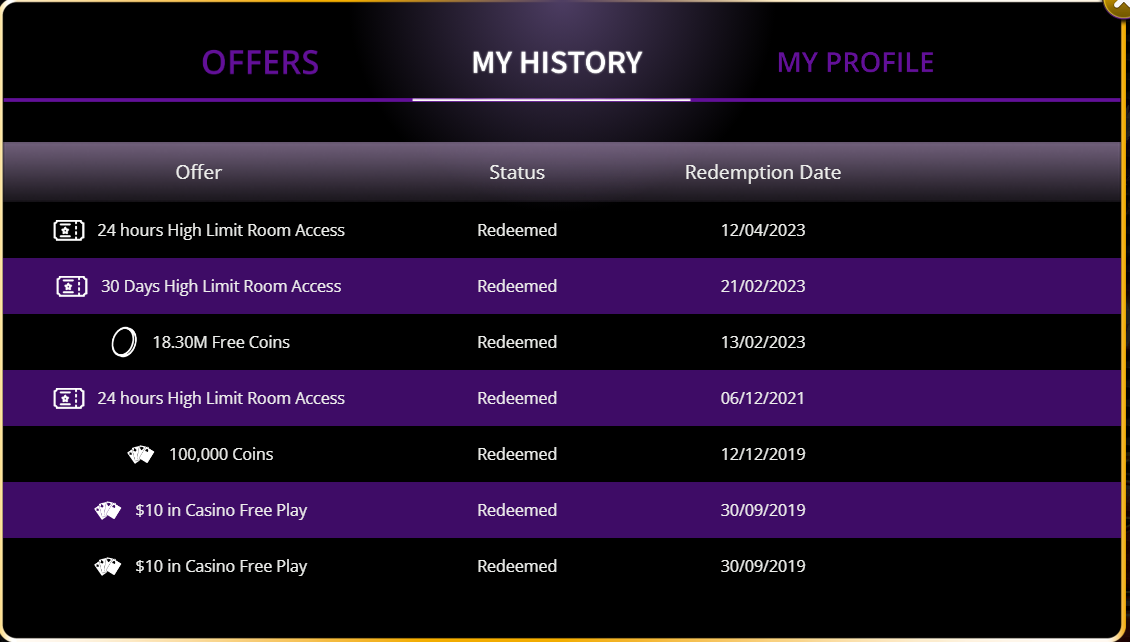Viewport: 1130px width, 642px height.
Task: Click the 12/12/2019 redemption date
Action: point(763,455)
